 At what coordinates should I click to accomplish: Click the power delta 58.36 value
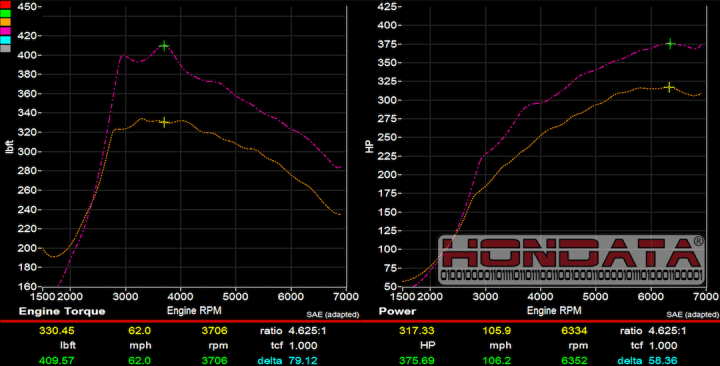pos(663,360)
